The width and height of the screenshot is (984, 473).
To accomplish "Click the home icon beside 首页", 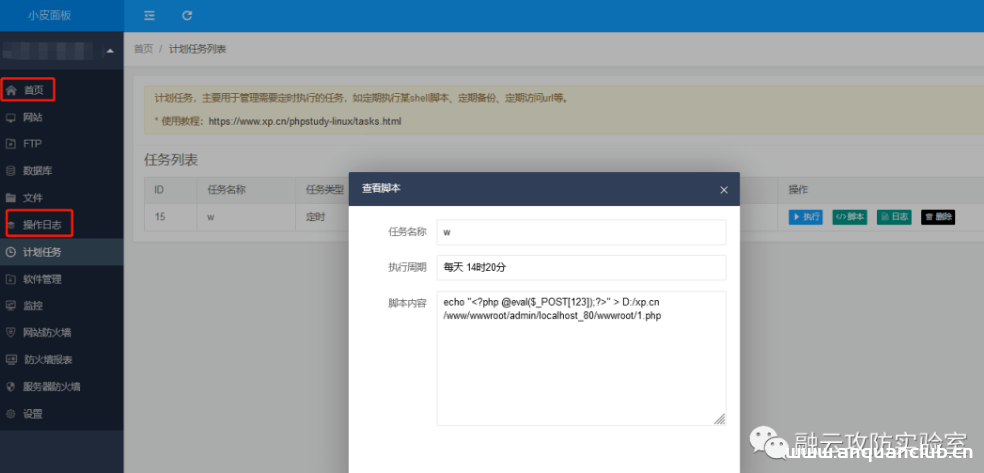I will [11, 90].
